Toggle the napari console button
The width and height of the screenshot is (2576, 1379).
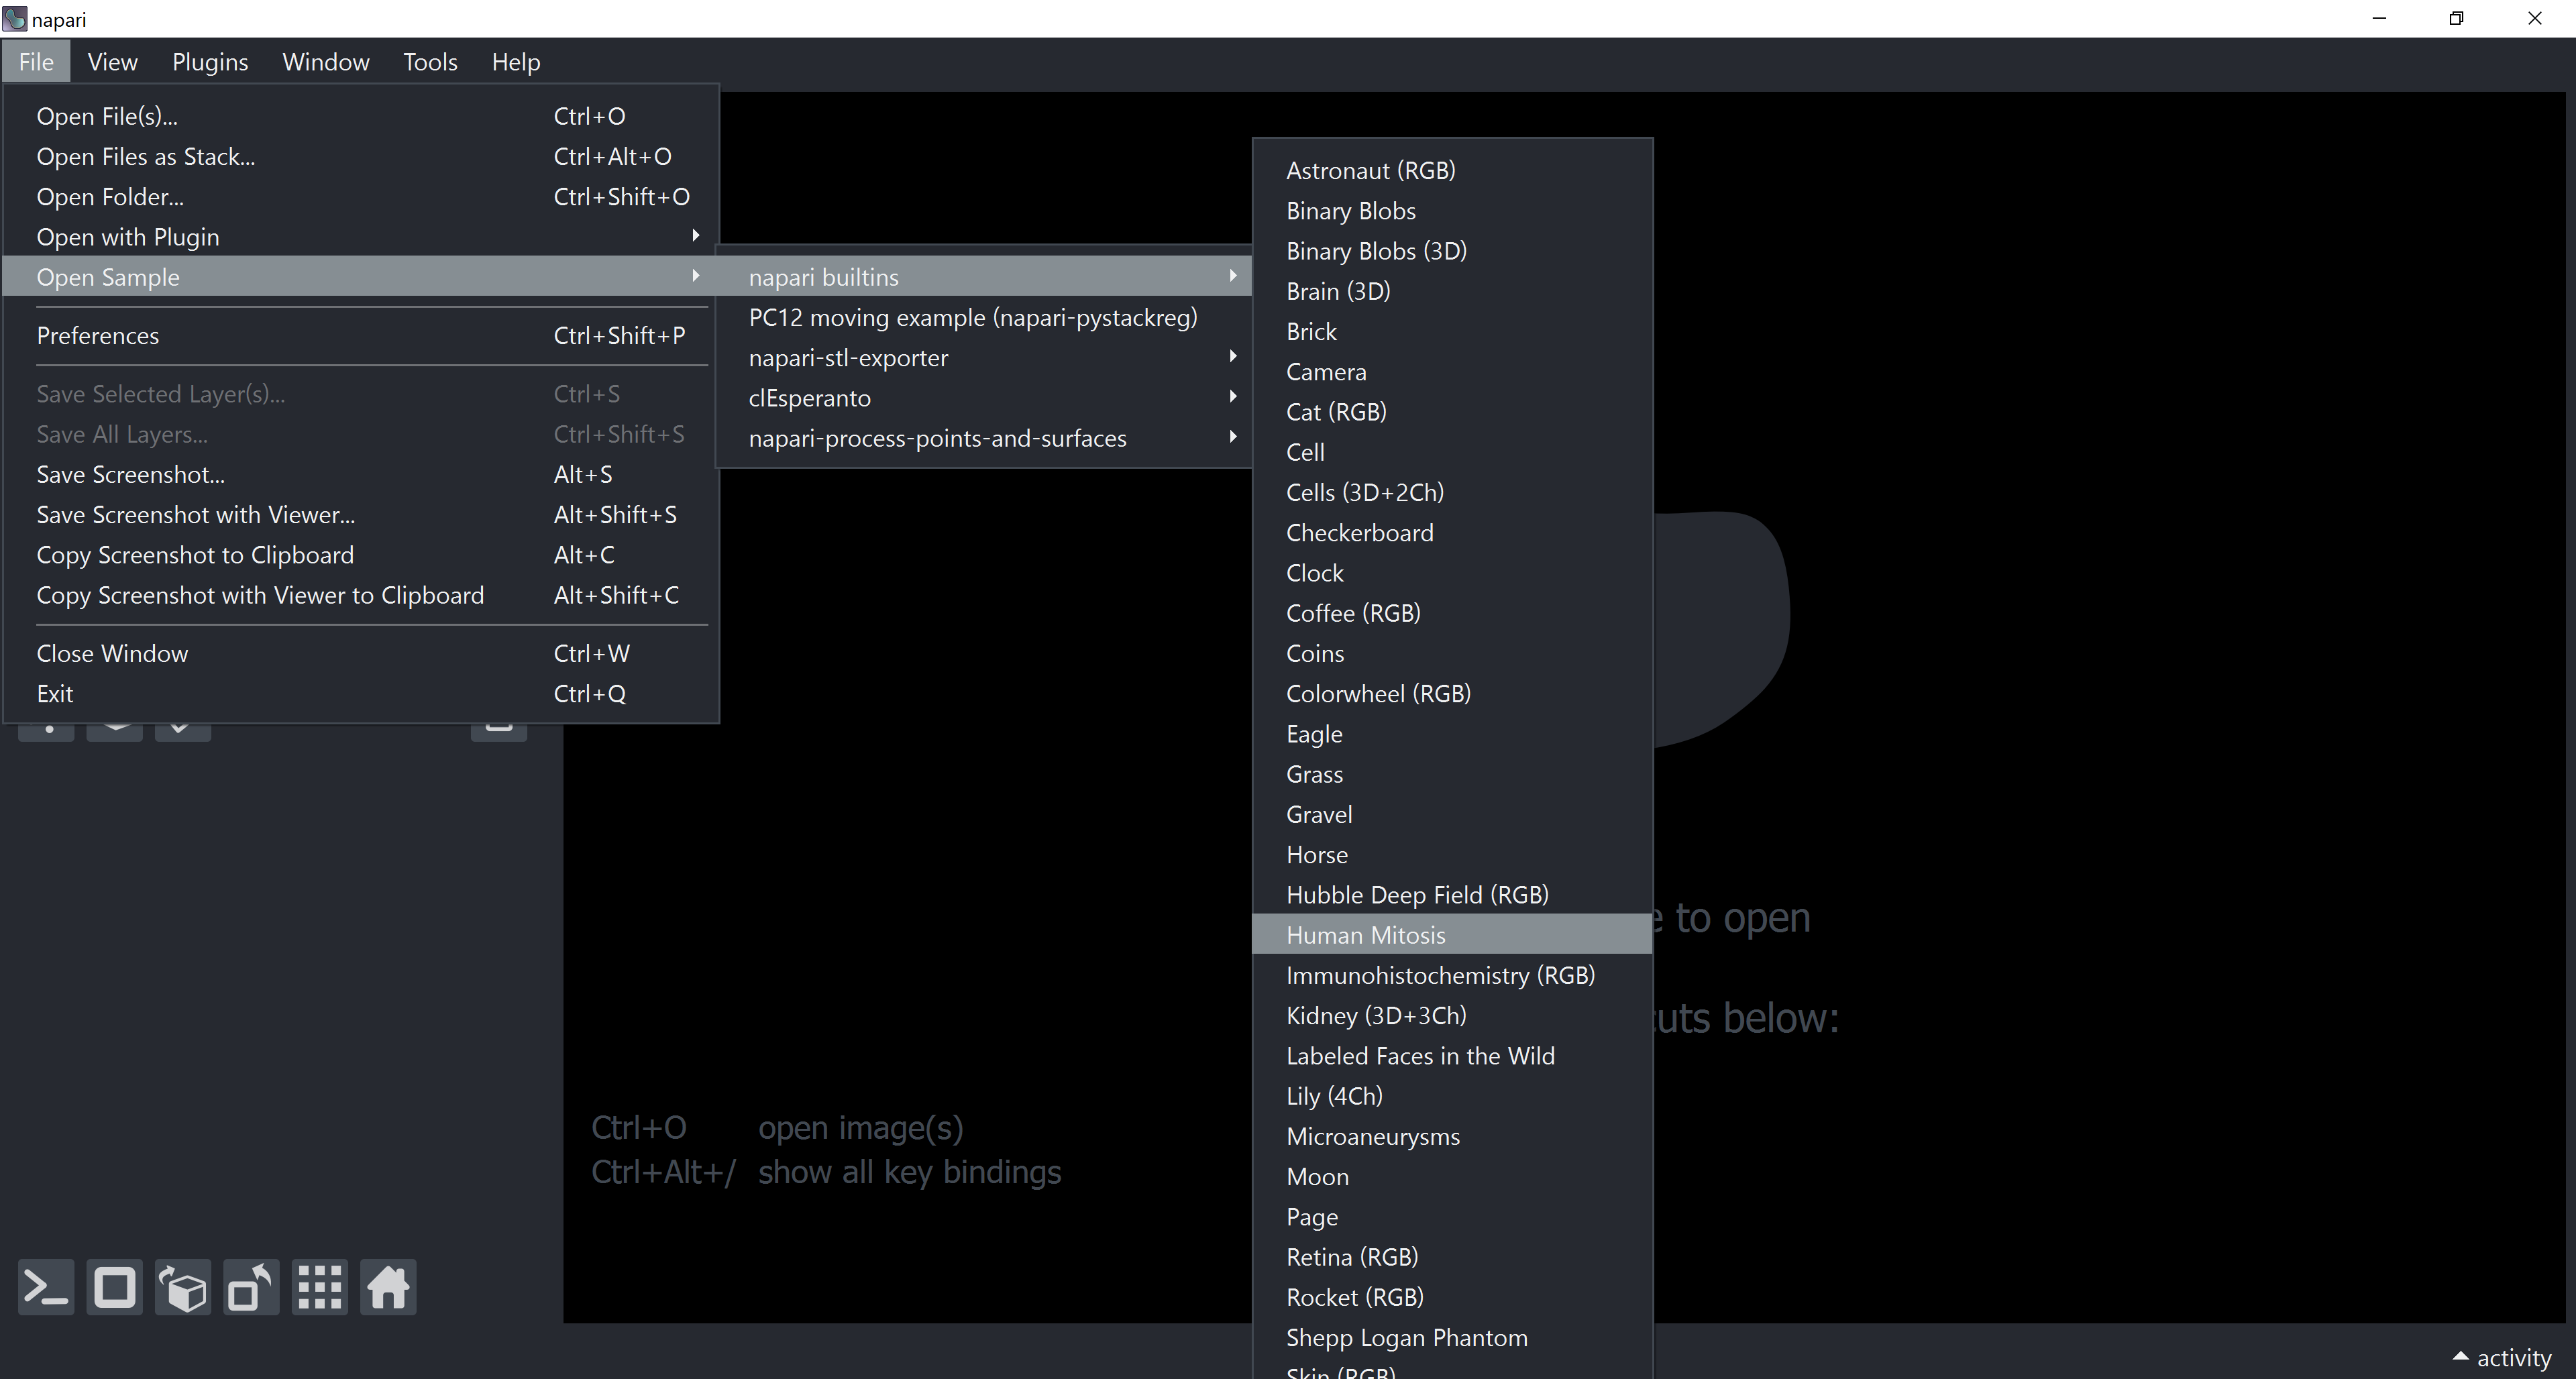[46, 1287]
